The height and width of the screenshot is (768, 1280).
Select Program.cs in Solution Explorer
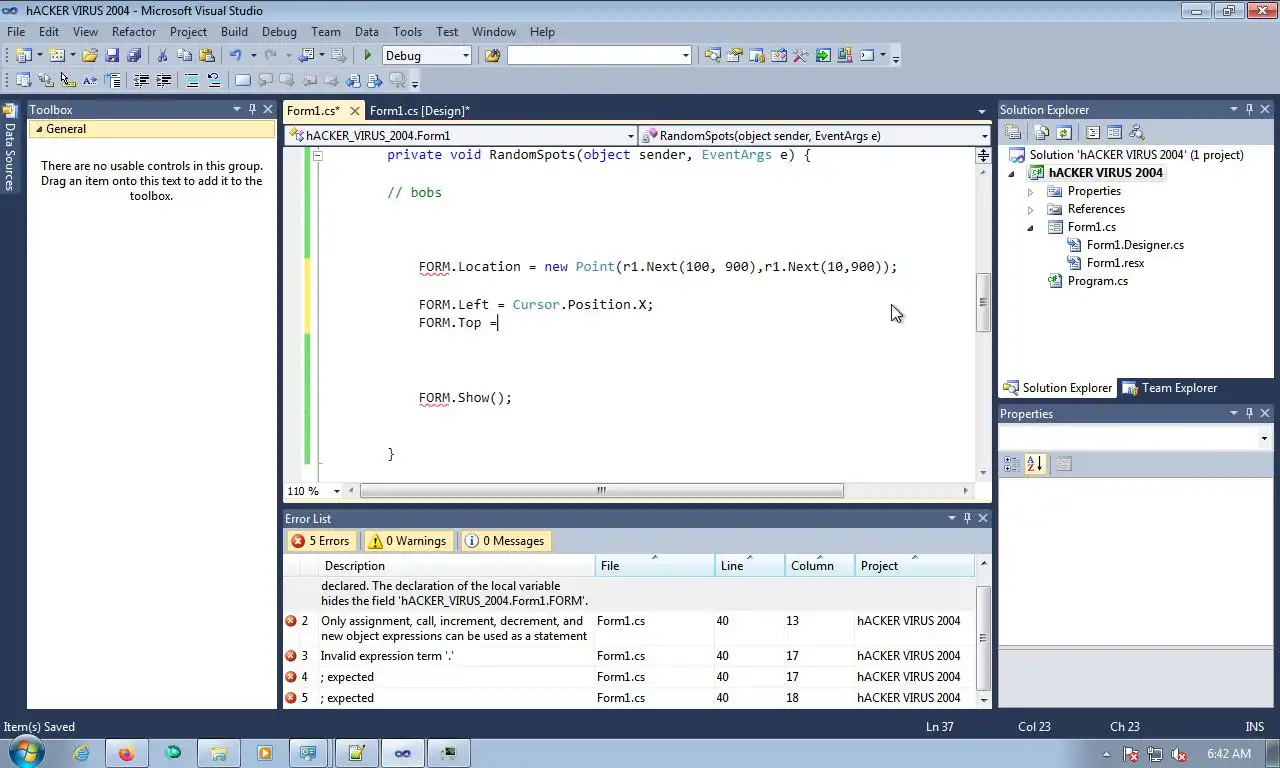[x=1097, y=281]
